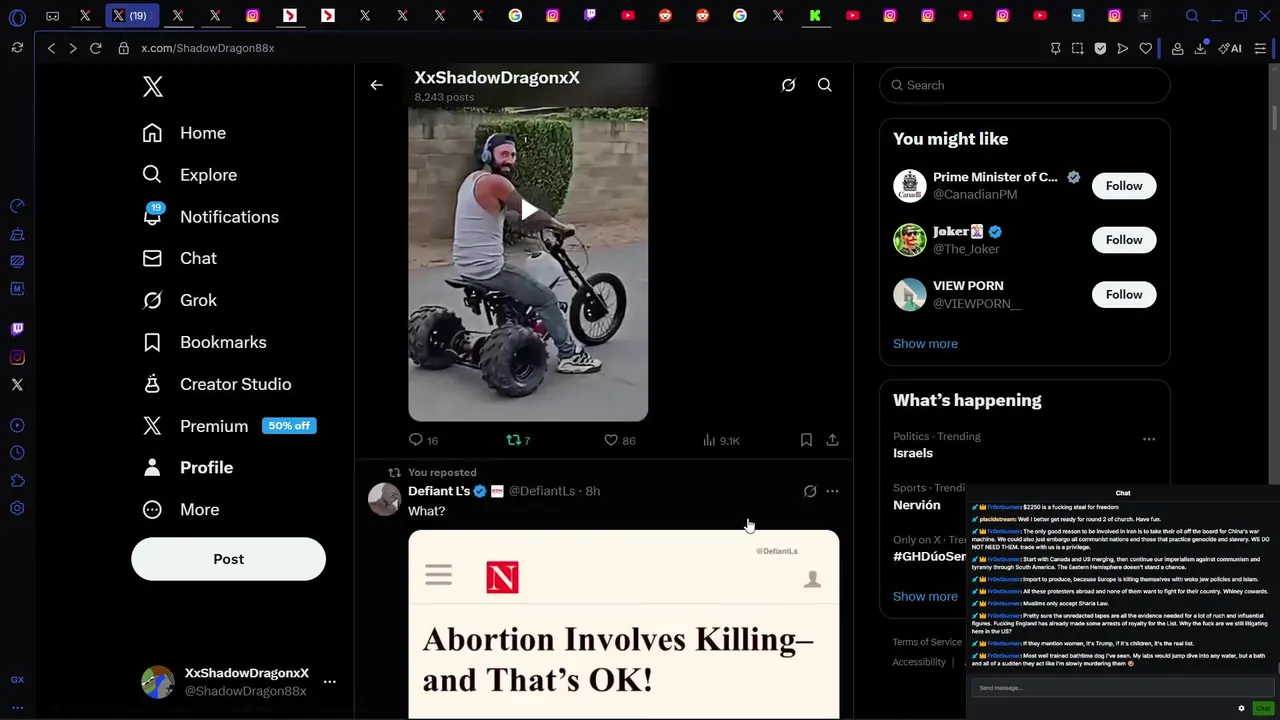Click Grok icon on the Defiant L's post
Viewport: 1280px width, 720px height.
coord(810,491)
